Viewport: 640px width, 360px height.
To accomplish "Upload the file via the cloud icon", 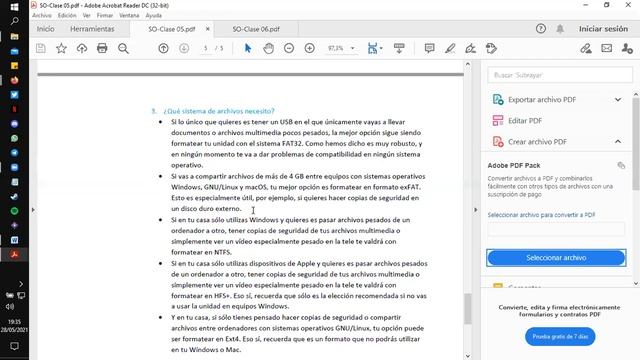I will [x=82, y=48].
